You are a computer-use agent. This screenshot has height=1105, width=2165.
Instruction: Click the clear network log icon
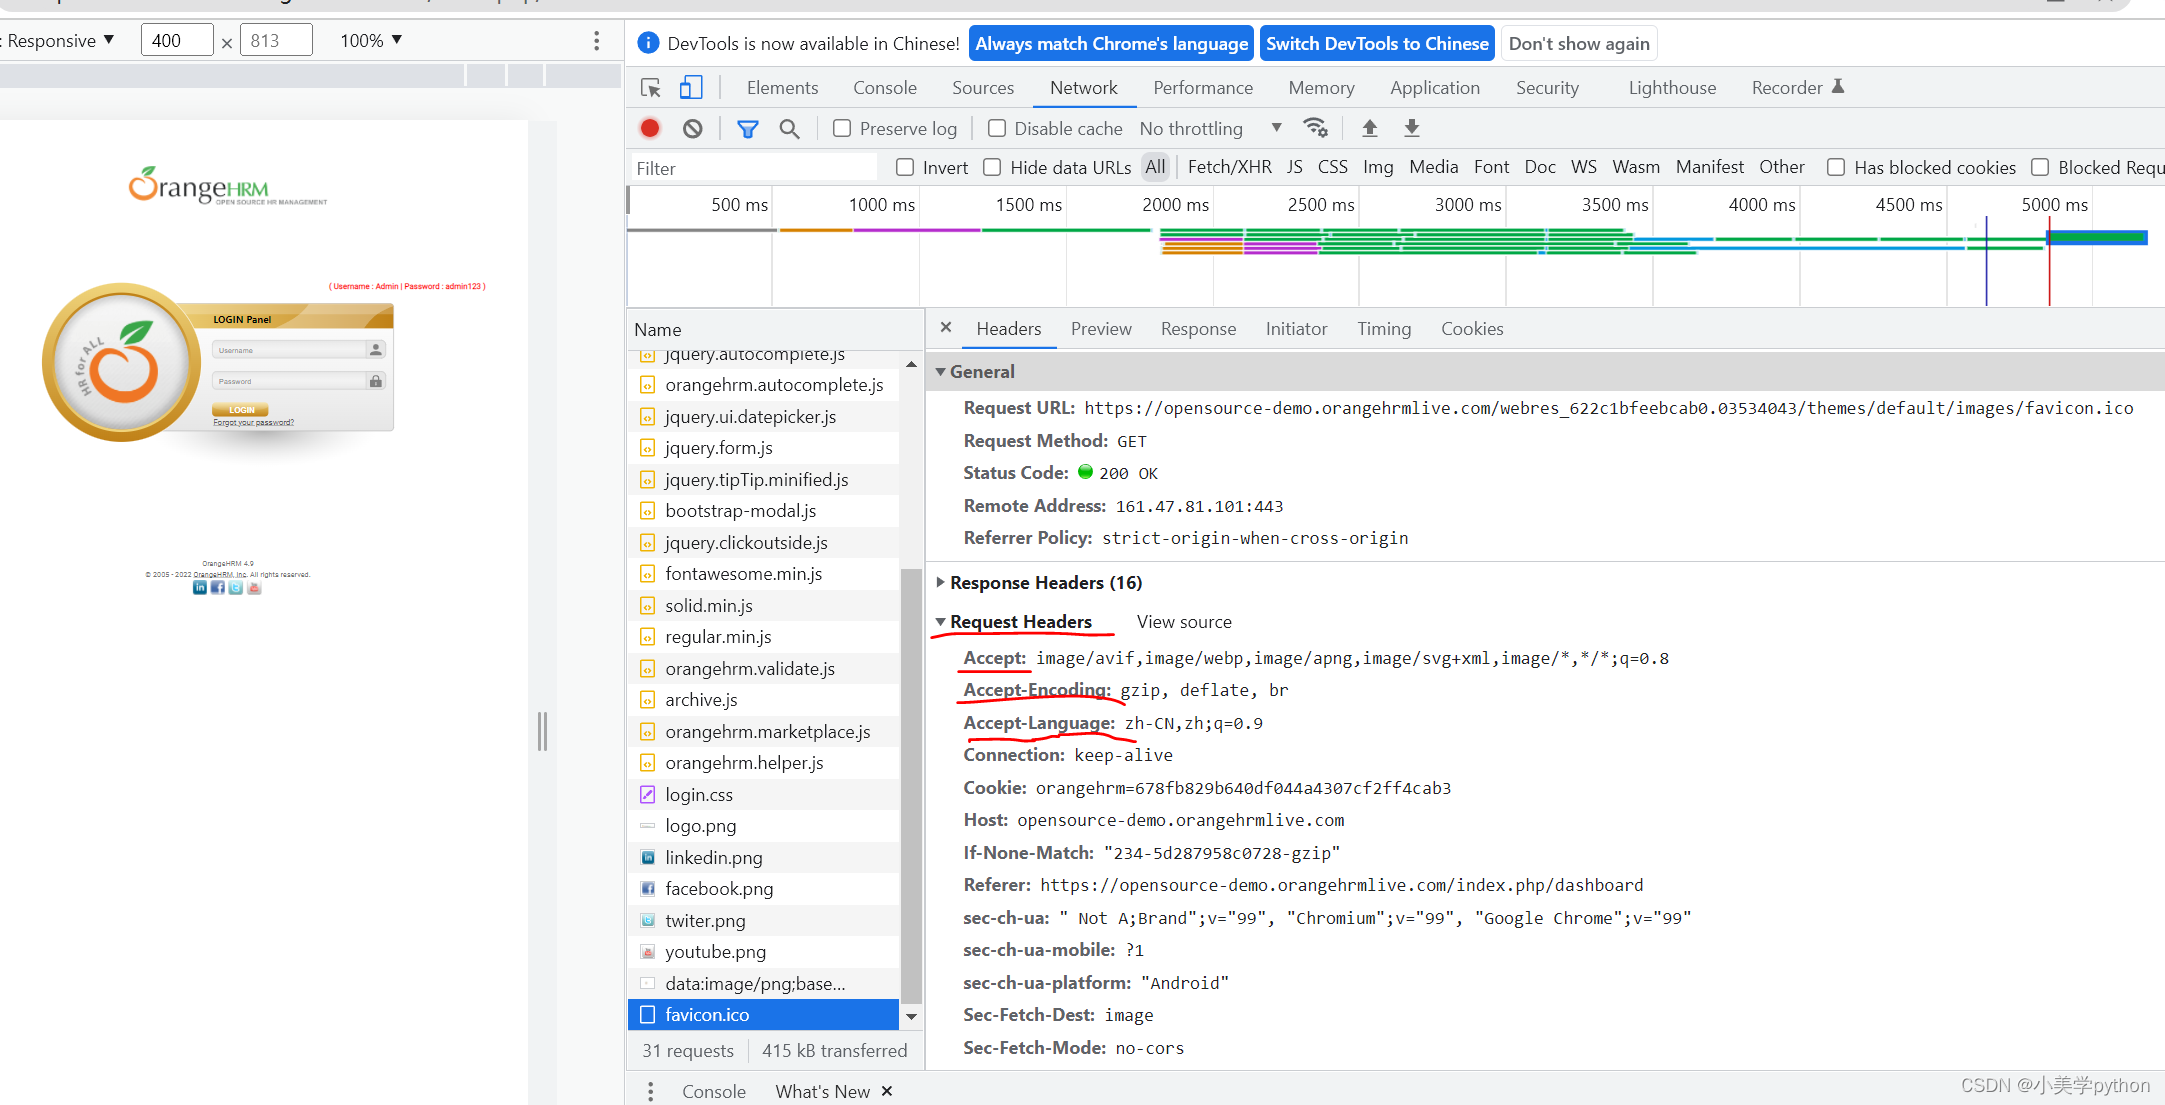(x=692, y=128)
